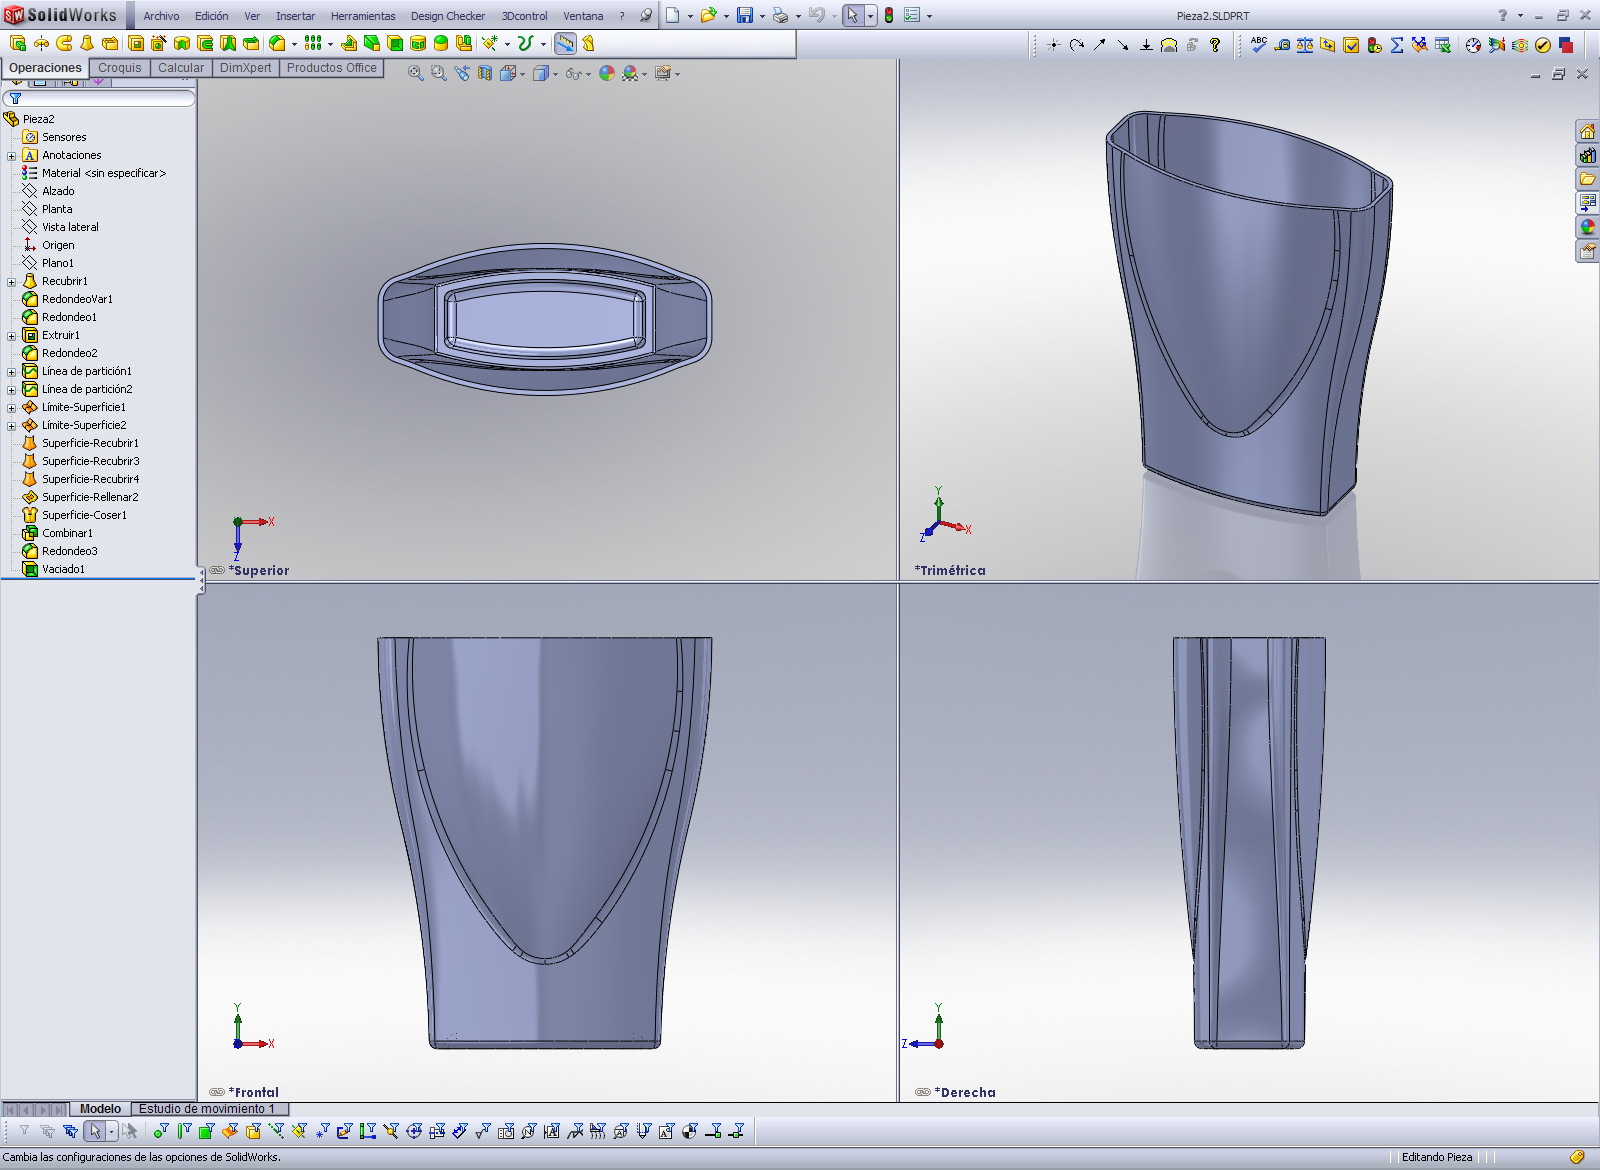This screenshot has height=1170, width=1600.
Task: Expand the Anotaciones tree node
Action: pos(11,156)
